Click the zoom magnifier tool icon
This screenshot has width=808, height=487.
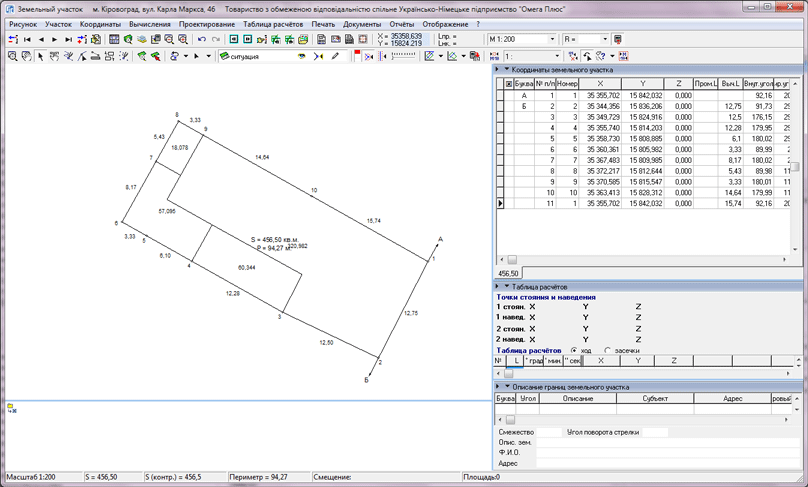click(x=12, y=57)
